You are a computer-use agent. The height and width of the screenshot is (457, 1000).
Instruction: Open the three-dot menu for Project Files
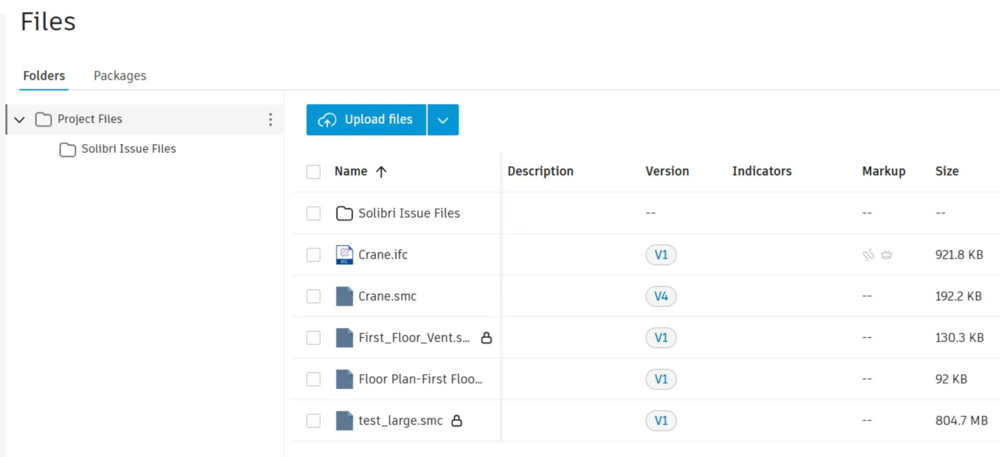[x=270, y=119]
